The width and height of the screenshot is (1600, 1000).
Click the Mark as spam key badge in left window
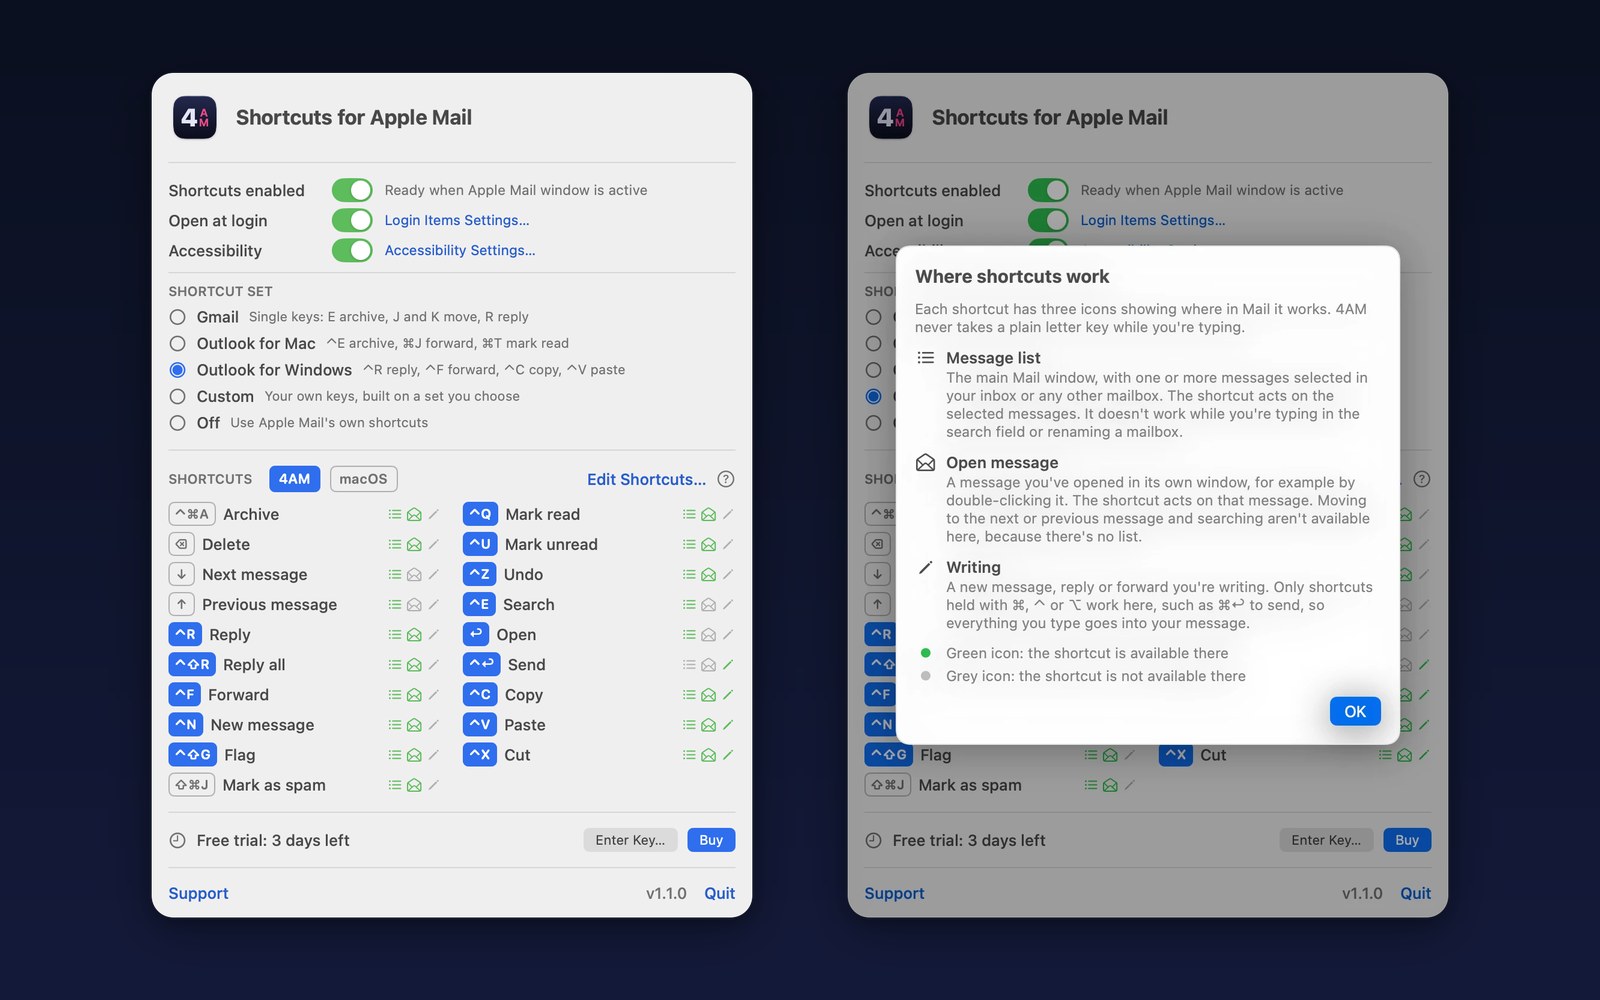coord(192,784)
